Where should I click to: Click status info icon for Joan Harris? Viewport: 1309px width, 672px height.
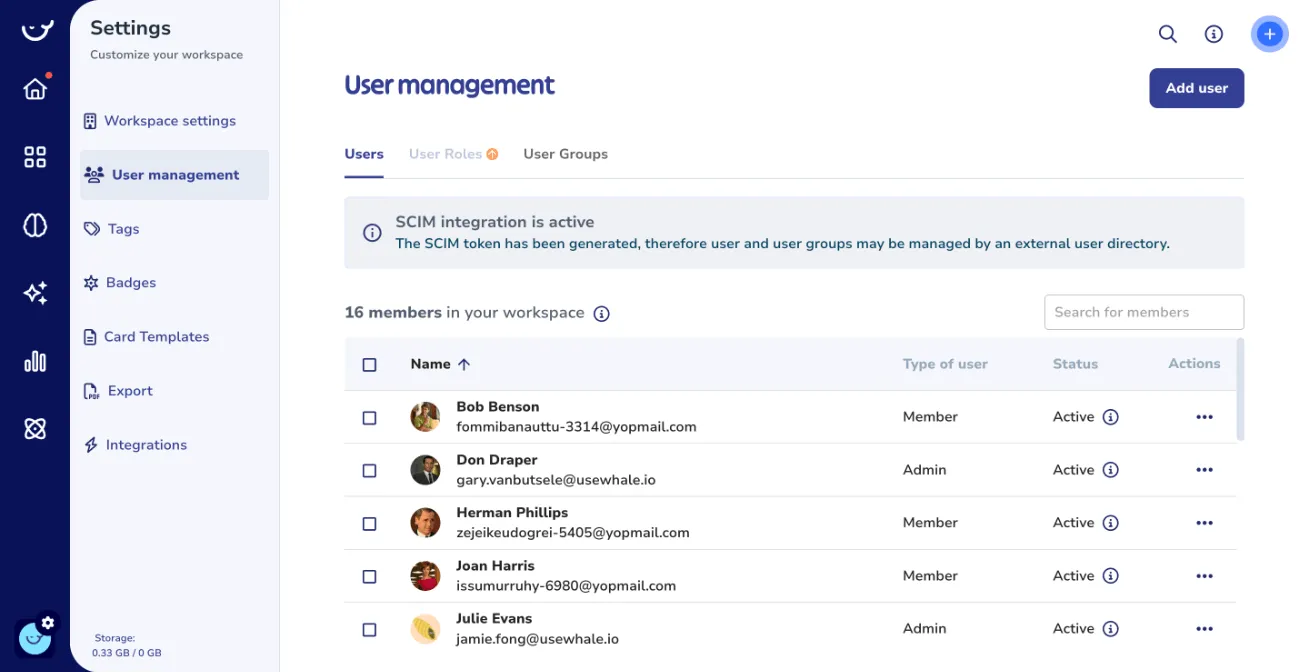pos(1110,576)
